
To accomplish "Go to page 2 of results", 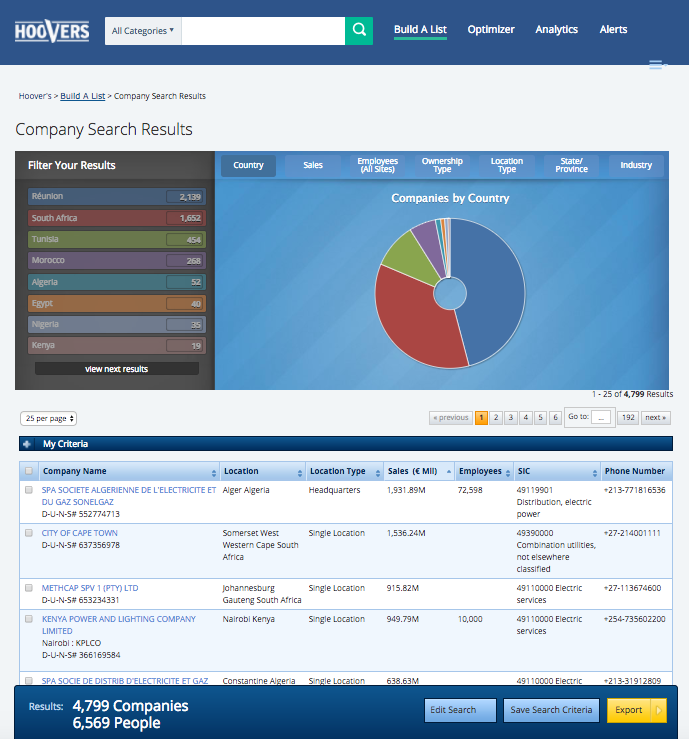I will 496,418.
